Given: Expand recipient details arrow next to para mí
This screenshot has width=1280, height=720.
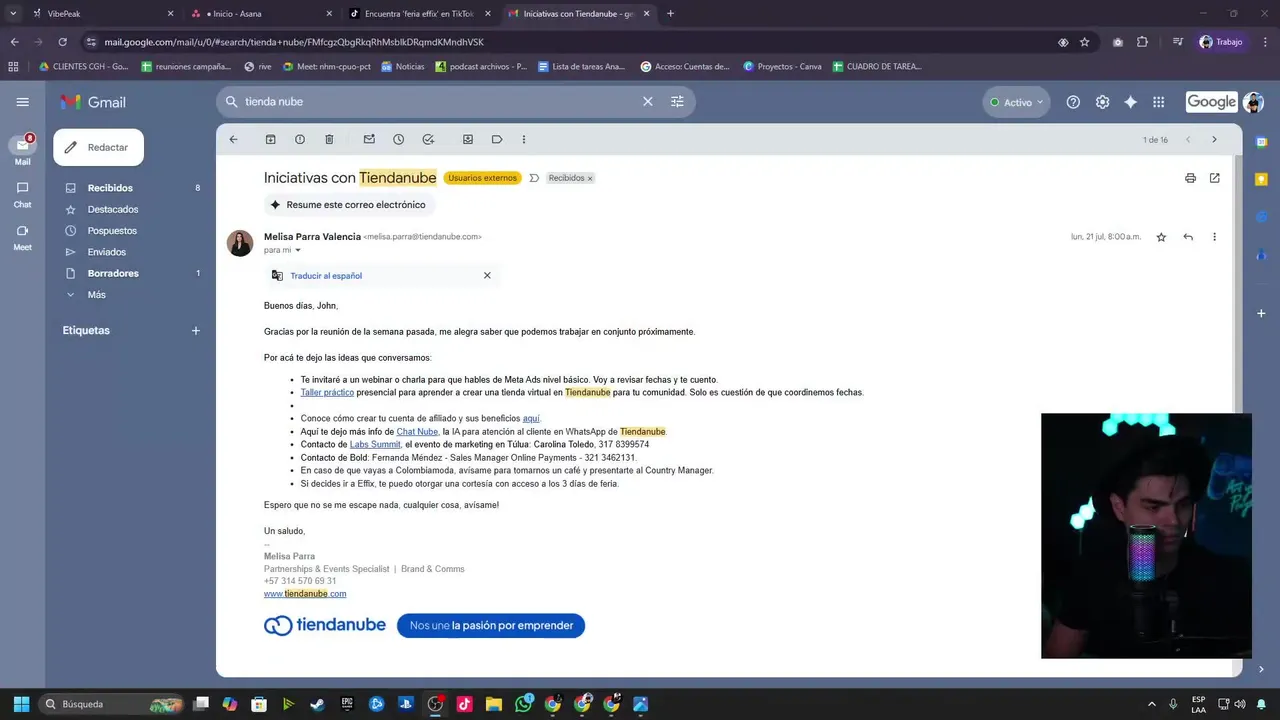Looking at the screenshot, I should [297, 251].
